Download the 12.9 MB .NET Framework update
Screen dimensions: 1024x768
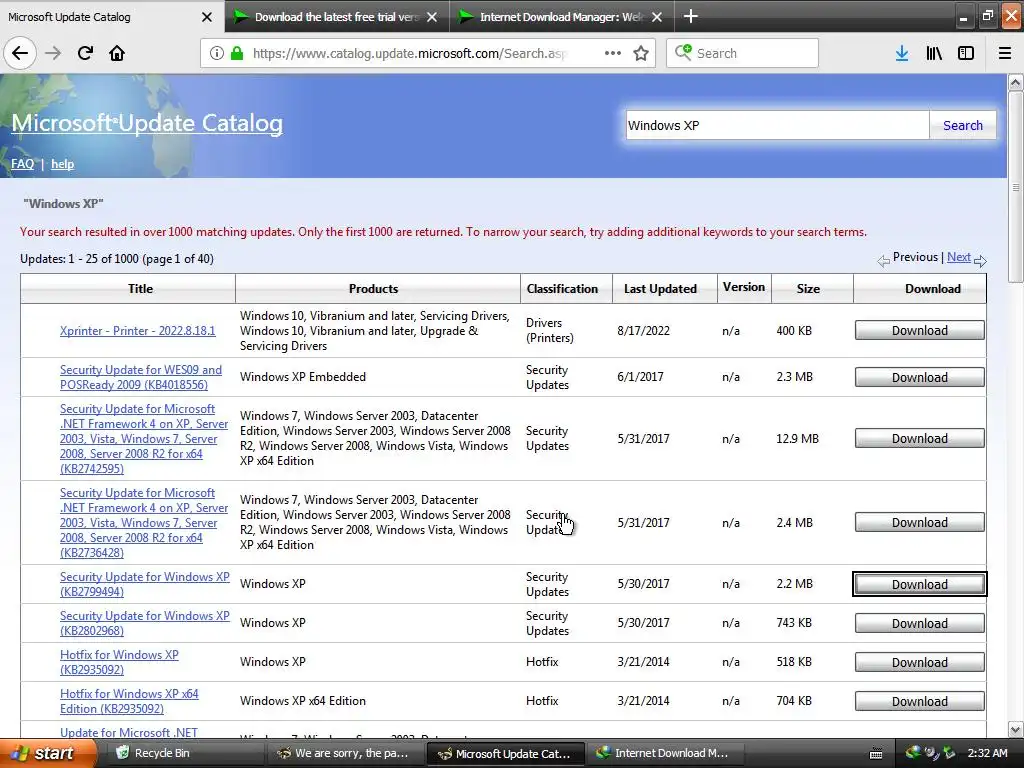tap(920, 438)
